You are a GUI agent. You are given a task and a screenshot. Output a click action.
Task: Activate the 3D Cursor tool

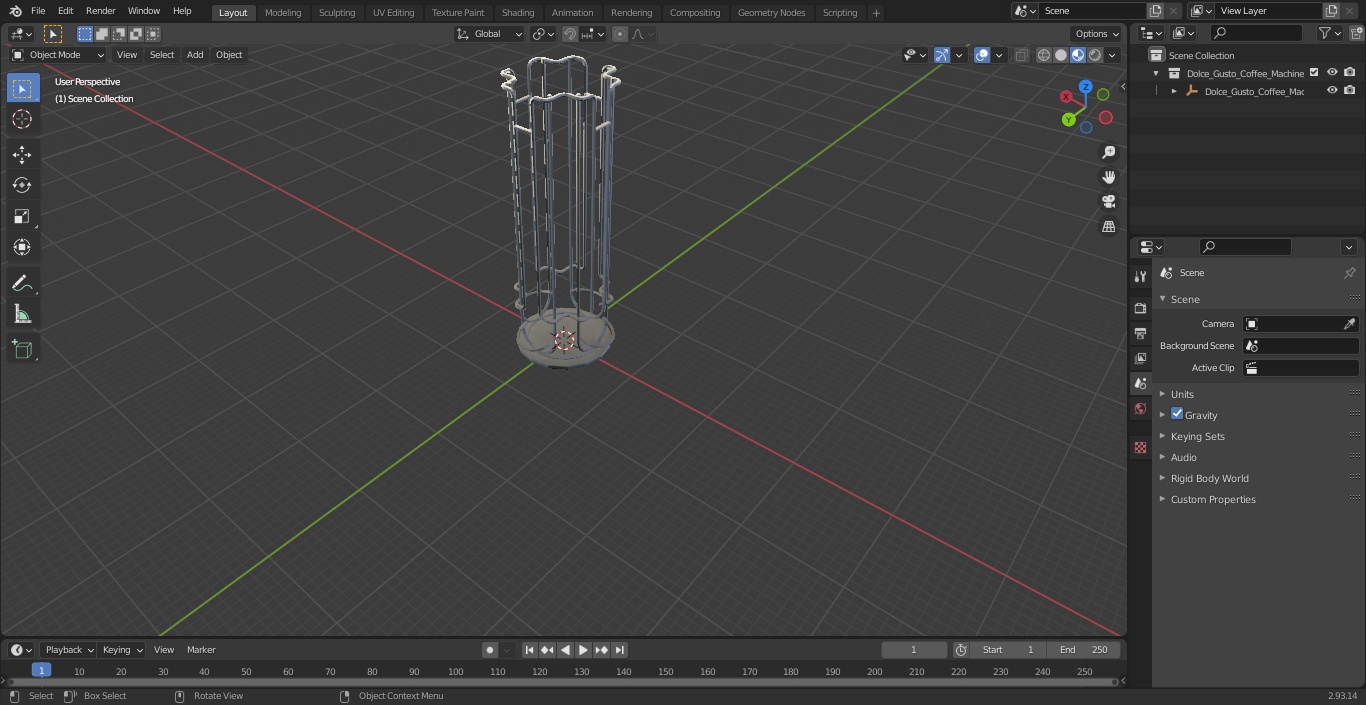[x=22, y=119]
